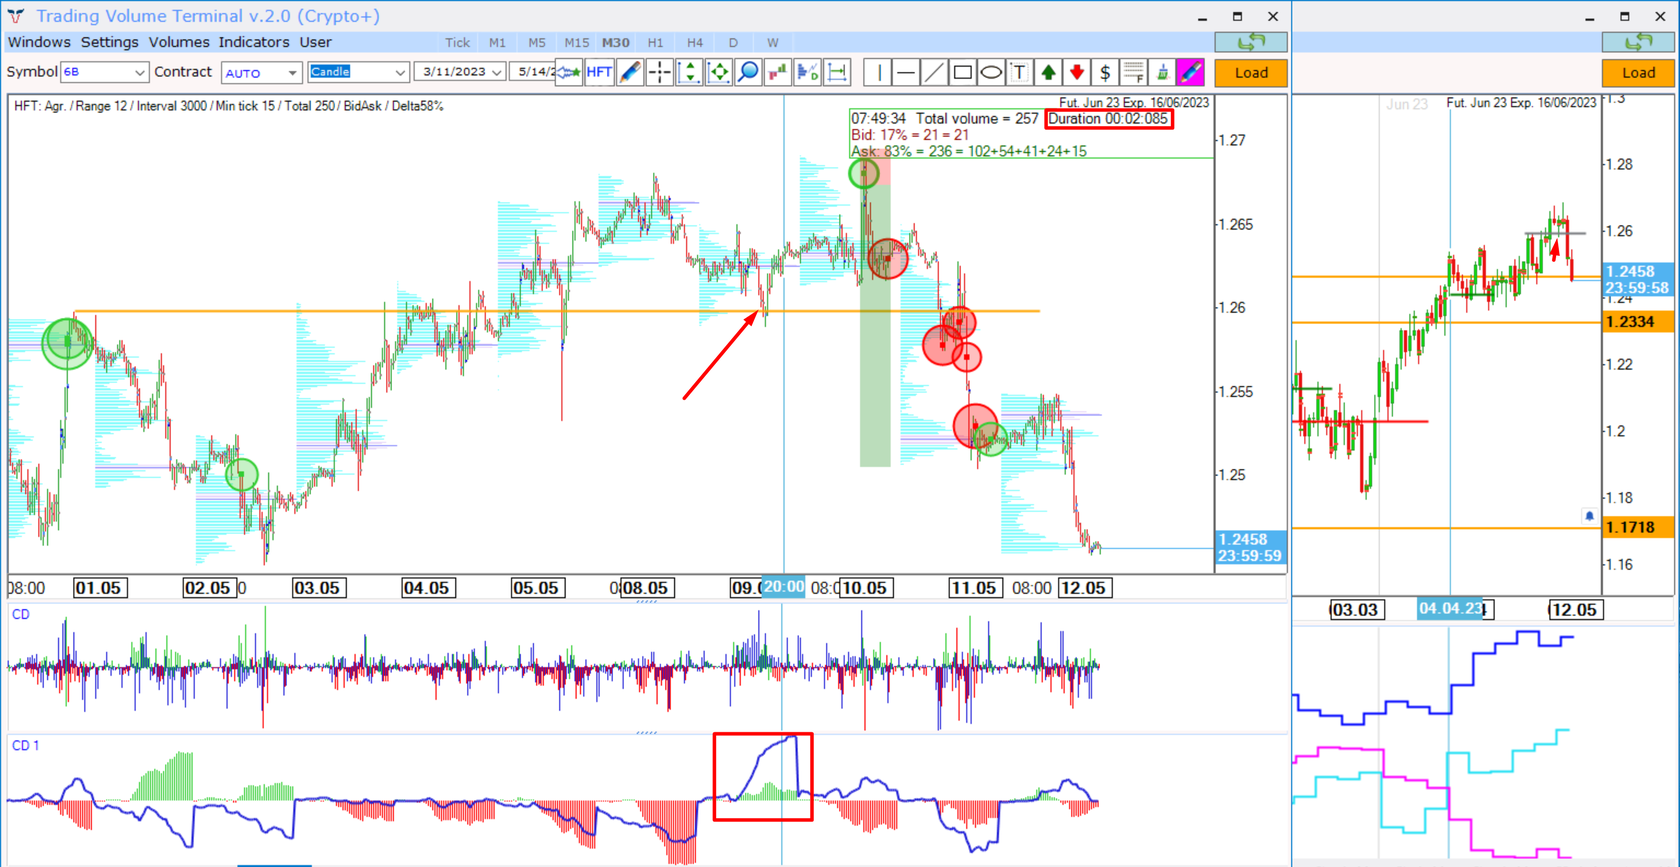Clear drawings with the broom icon

(1162, 72)
